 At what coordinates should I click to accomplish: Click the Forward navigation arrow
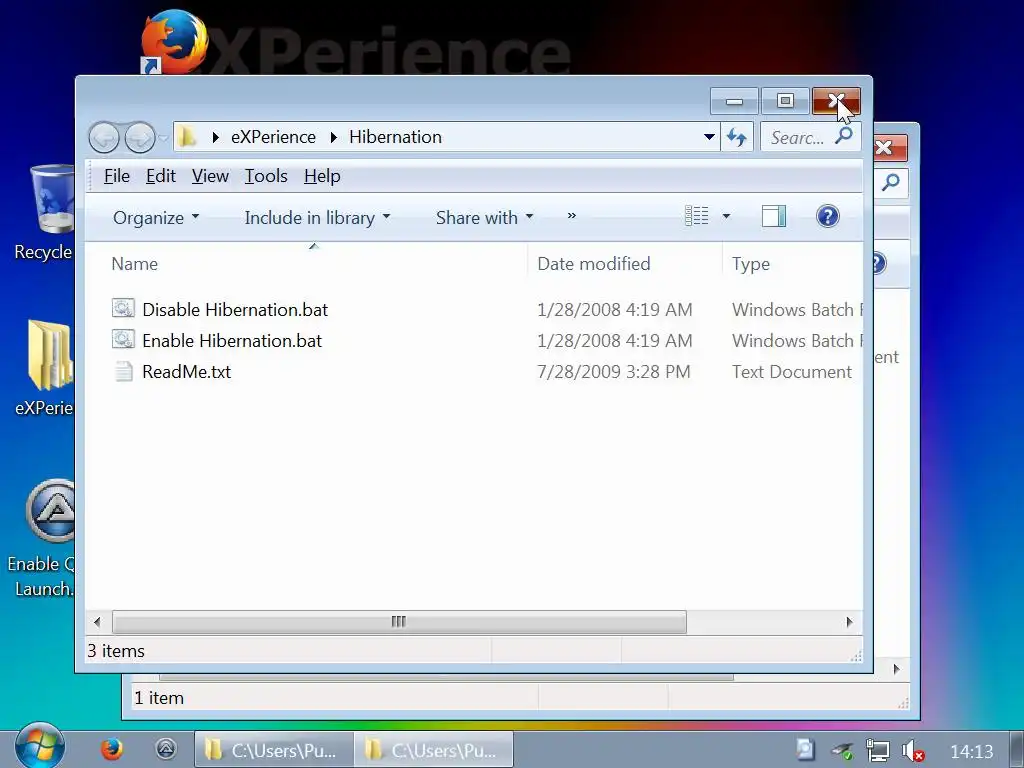tap(140, 138)
